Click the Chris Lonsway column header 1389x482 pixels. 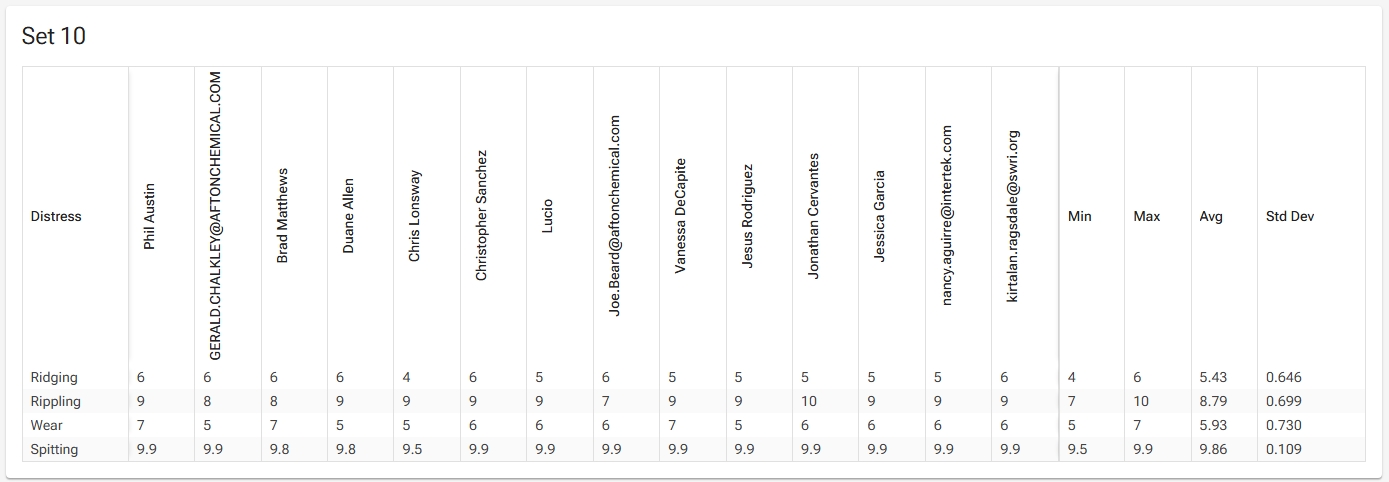point(415,216)
